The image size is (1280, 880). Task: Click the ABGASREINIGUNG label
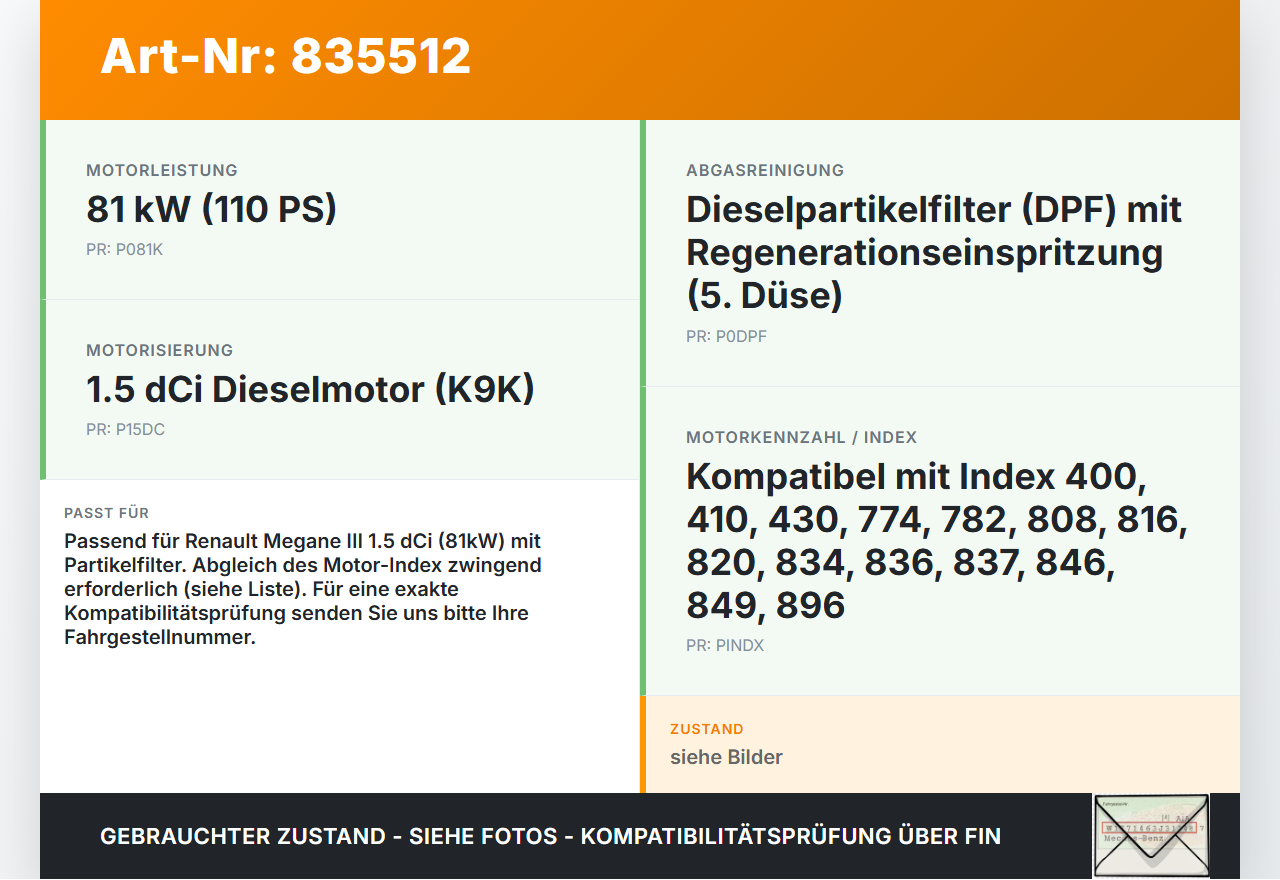(x=765, y=170)
